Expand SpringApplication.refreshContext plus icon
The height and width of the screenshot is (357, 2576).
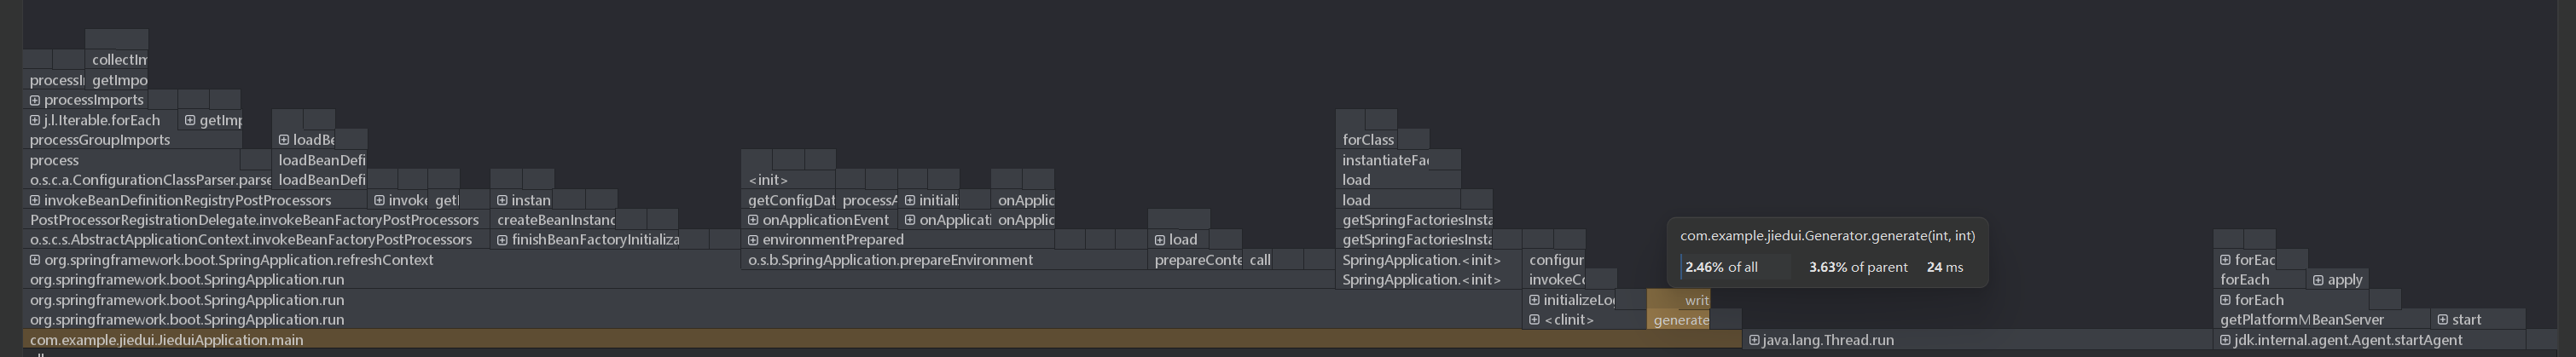tap(35, 260)
